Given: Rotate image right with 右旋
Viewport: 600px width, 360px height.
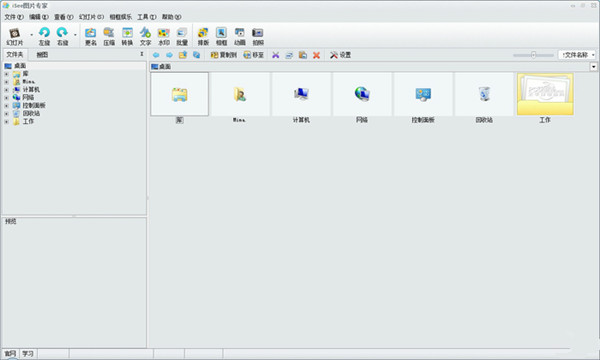Looking at the screenshot, I should (62, 37).
